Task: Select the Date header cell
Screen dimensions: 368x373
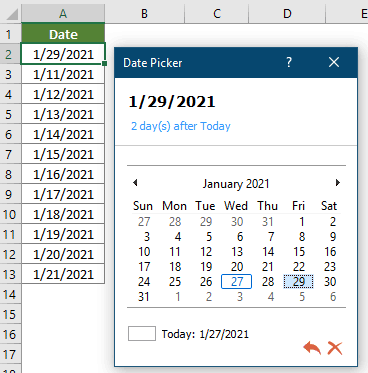Action: (63, 34)
